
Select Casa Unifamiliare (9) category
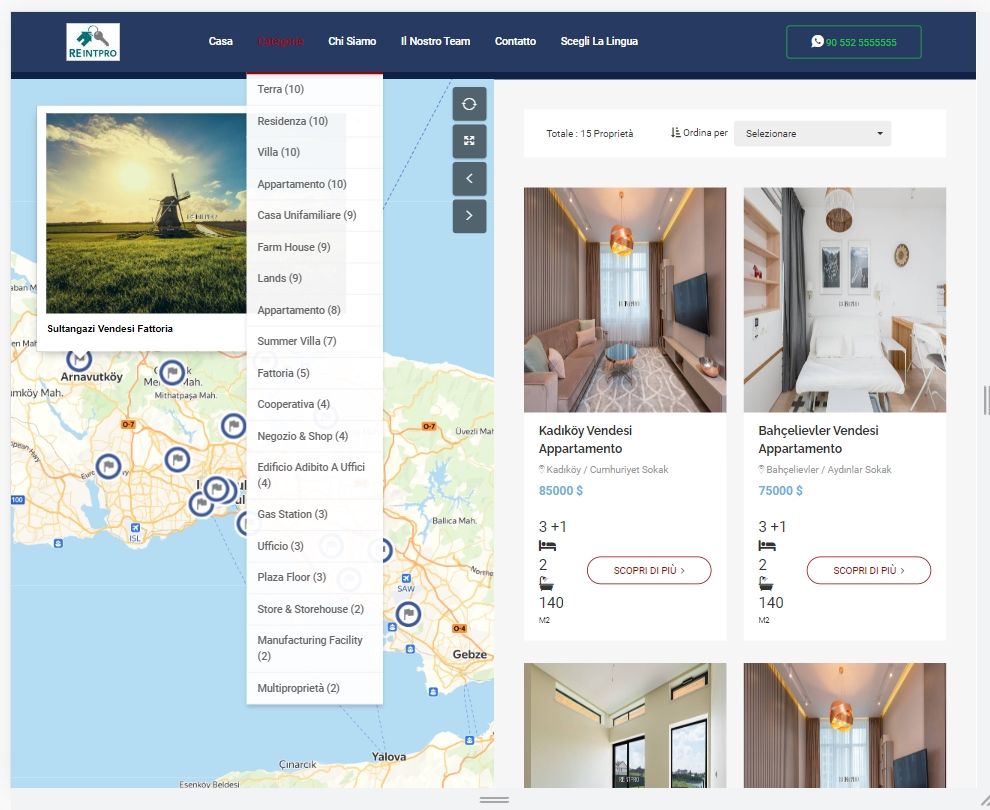click(x=314, y=215)
